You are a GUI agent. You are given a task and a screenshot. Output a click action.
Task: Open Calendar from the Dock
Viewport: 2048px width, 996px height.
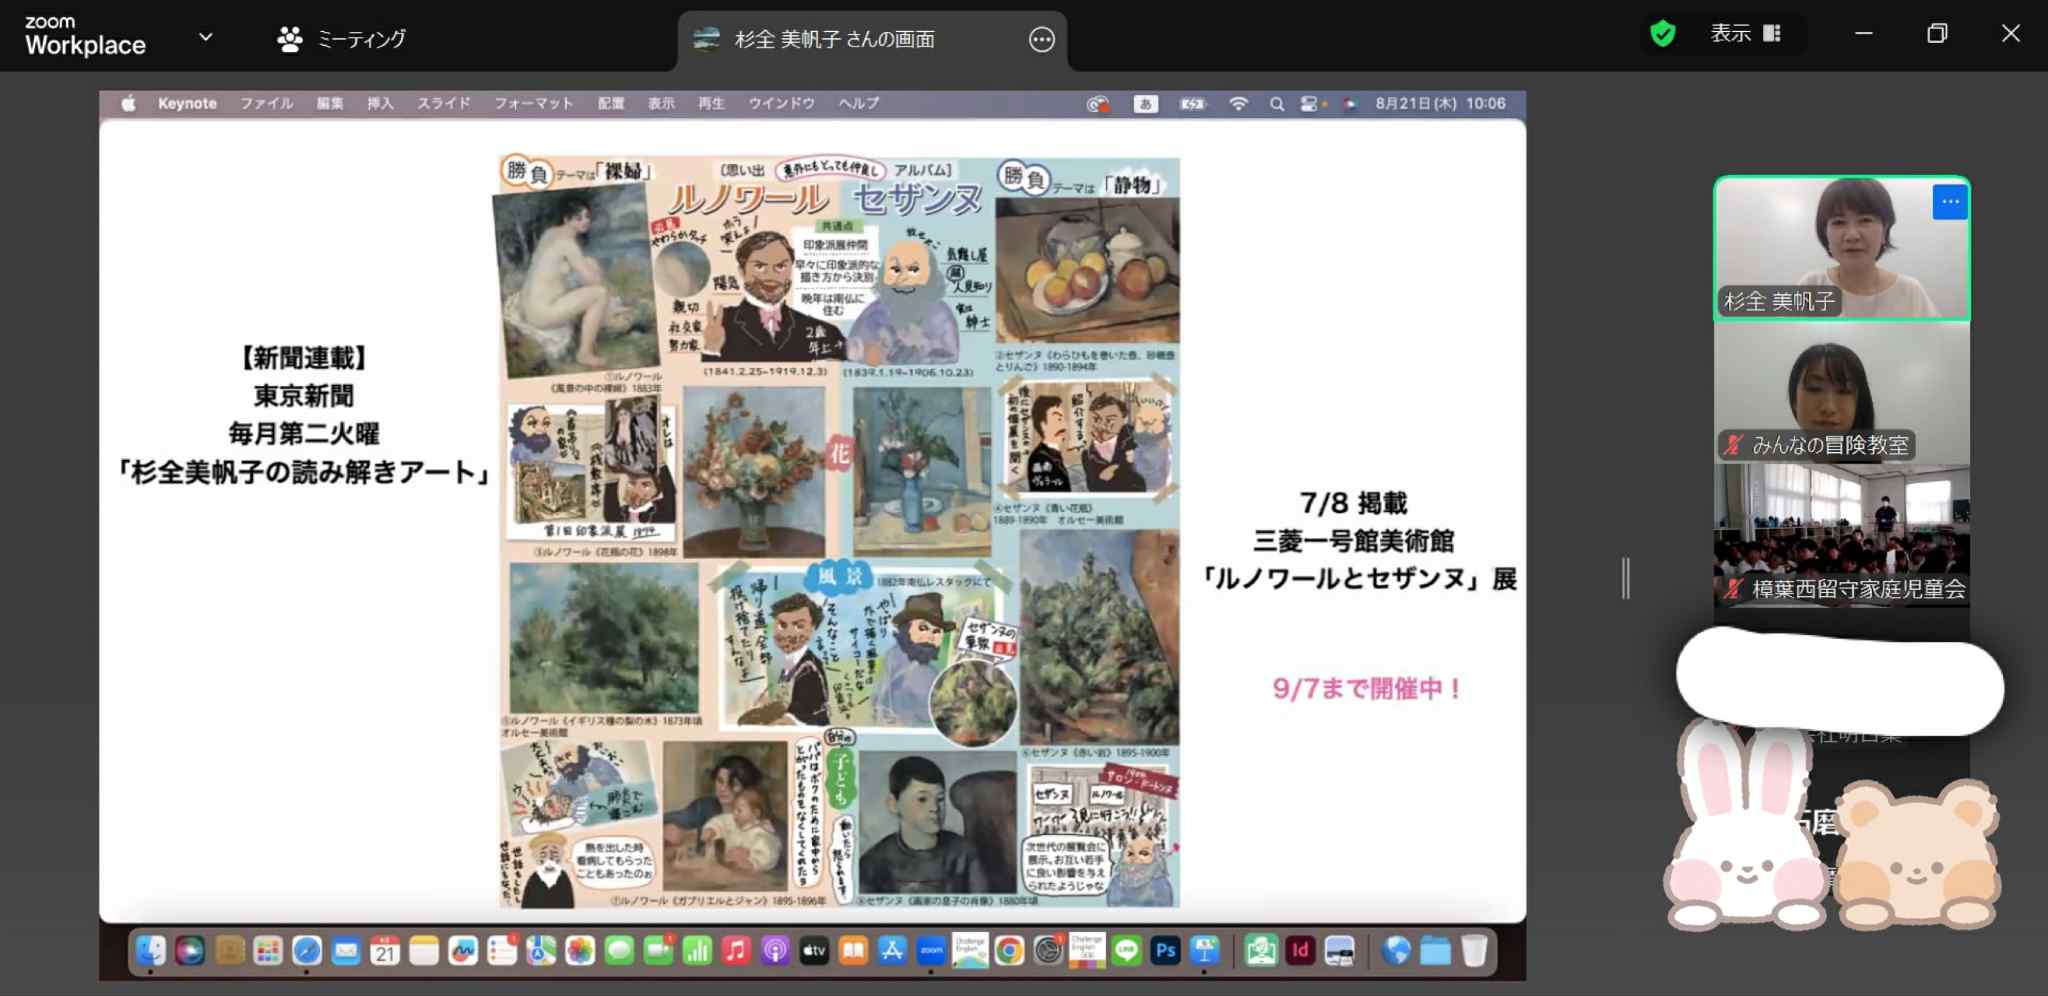384,950
